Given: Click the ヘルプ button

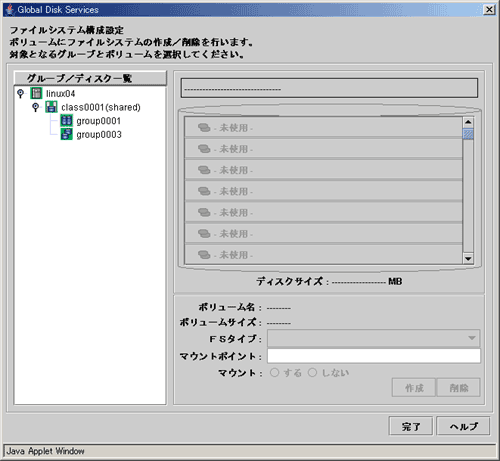Looking at the screenshot, I should point(463,426).
